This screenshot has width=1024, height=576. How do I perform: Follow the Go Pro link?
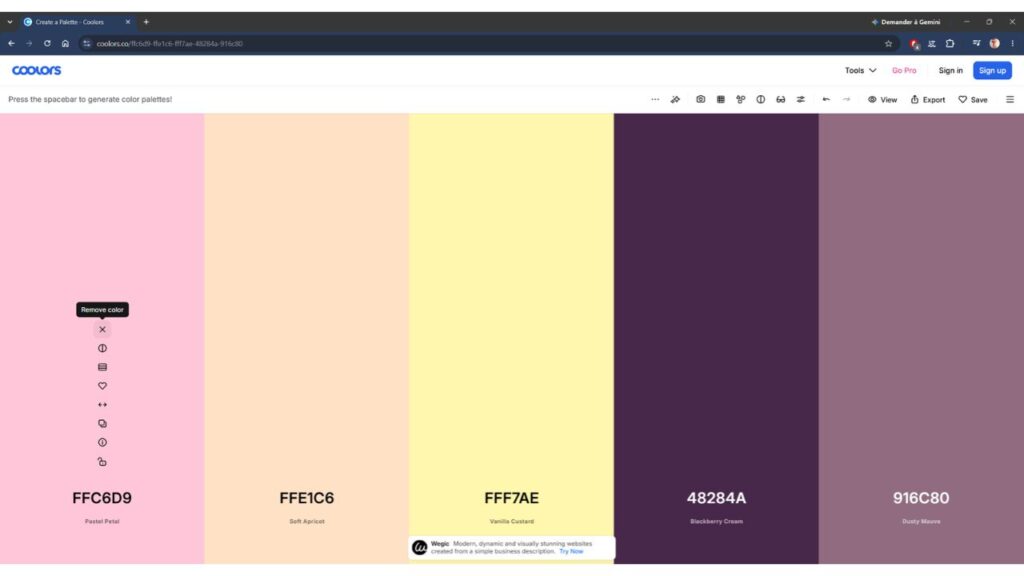pos(904,71)
